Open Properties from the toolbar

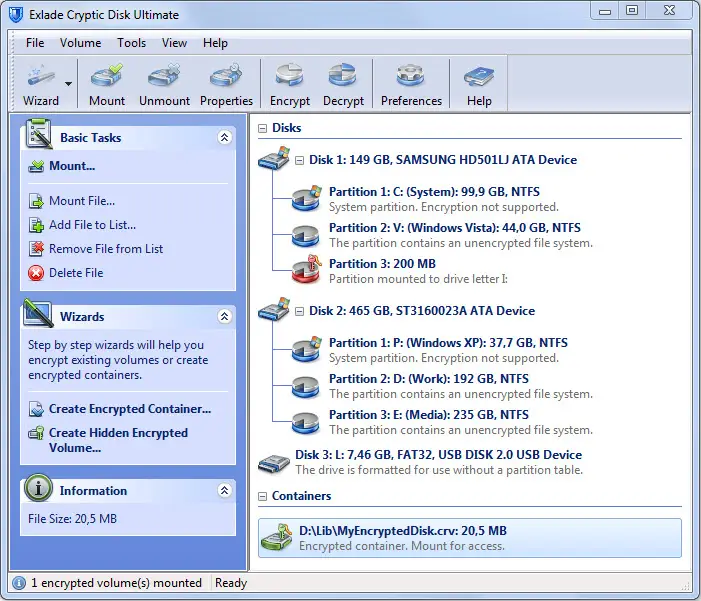226,85
